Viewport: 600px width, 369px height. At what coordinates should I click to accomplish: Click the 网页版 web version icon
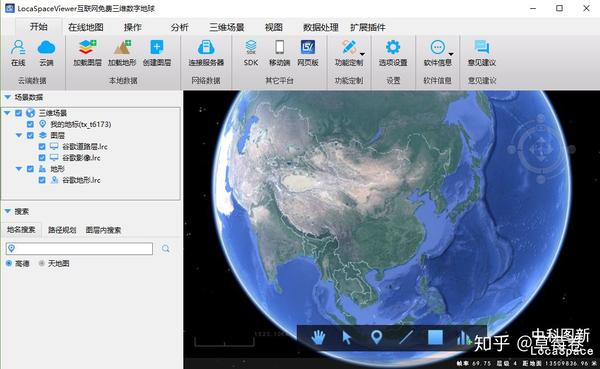tap(308, 47)
